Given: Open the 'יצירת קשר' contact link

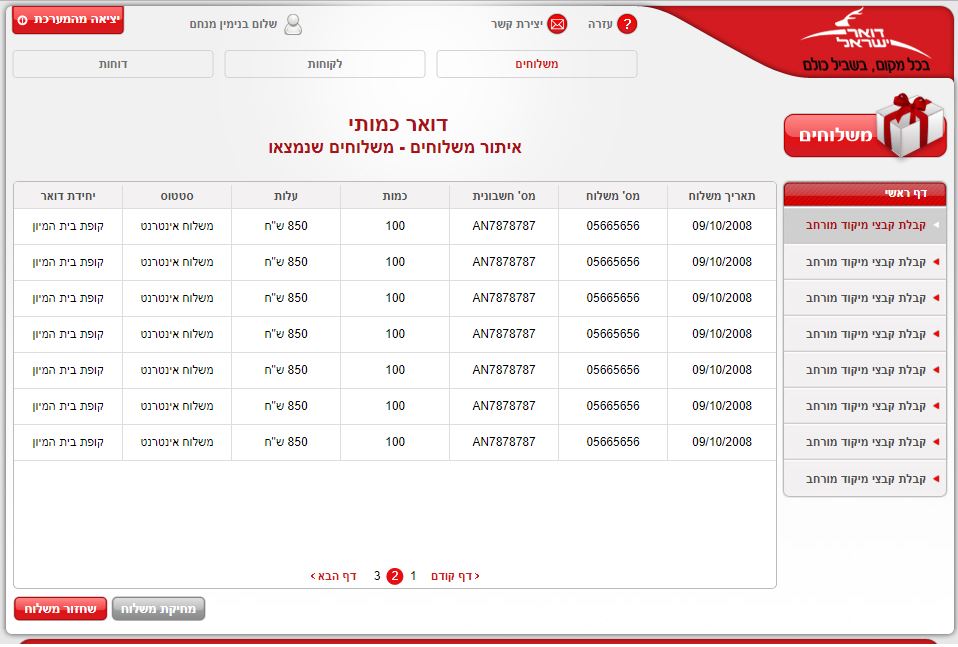Looking at the screenshot, I should click(517, 24).
